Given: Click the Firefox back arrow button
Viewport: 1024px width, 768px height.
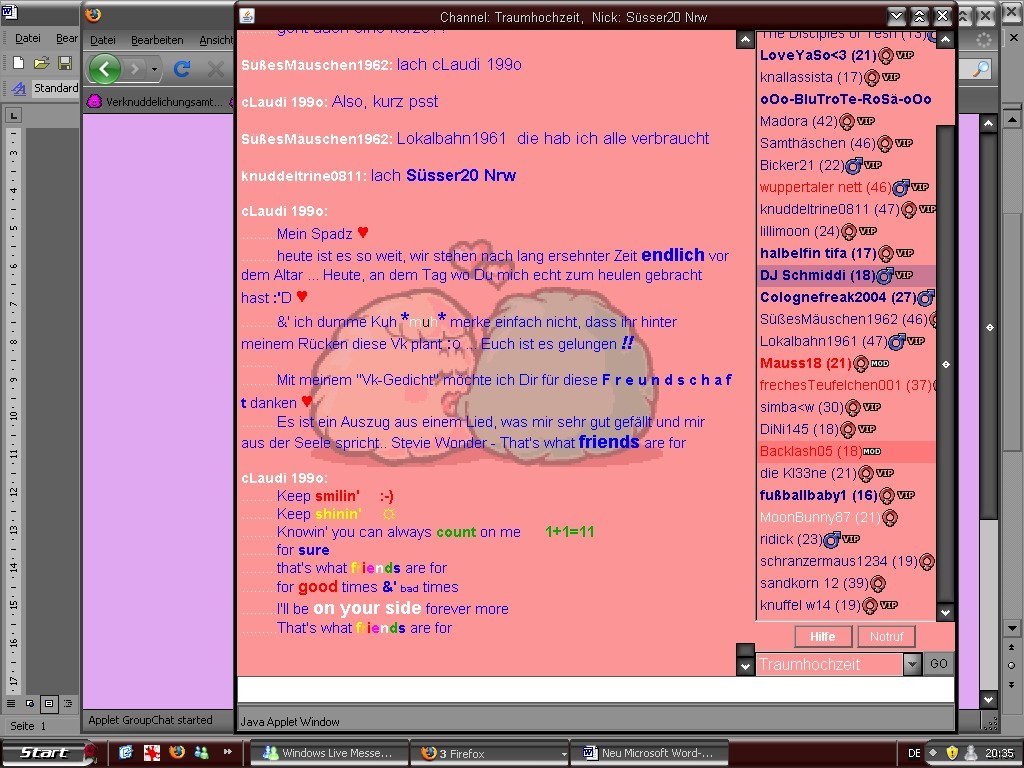Looking at the screenshot, I should [x=104, y=68].
